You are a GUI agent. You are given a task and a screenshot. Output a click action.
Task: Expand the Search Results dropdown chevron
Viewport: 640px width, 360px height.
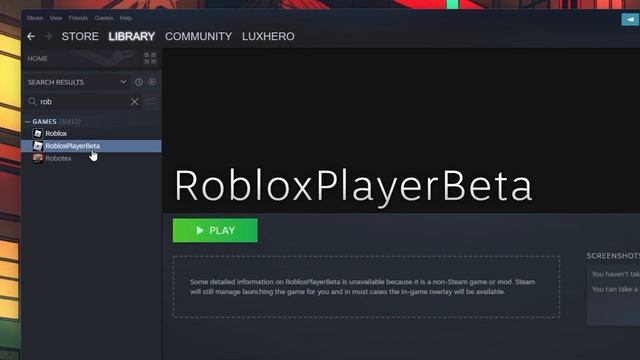[x=123, y=82]
